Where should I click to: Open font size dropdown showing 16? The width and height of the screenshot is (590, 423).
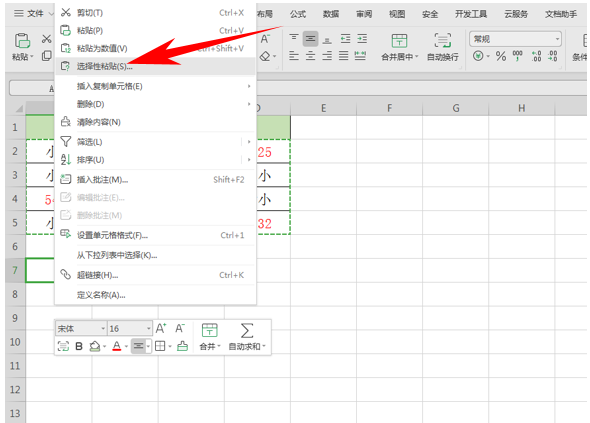(x=130, y=329)
